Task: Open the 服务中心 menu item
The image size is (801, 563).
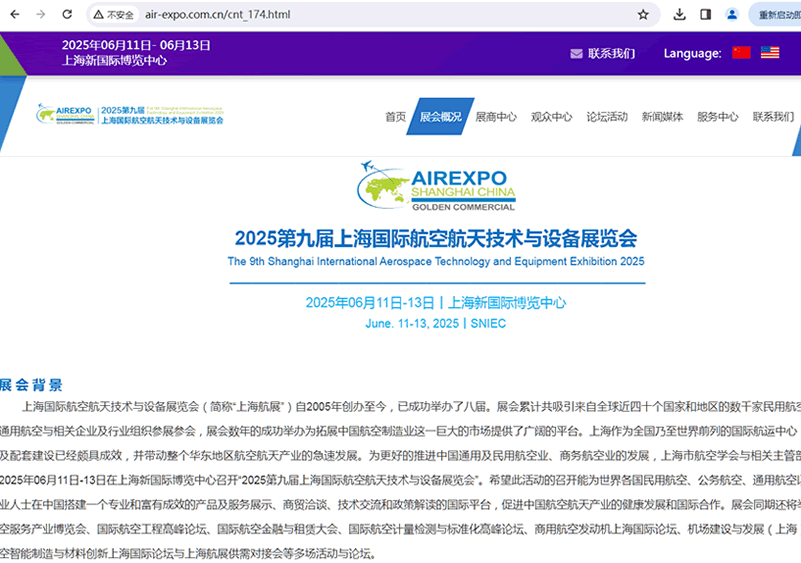Action: (x=718, y=117)
